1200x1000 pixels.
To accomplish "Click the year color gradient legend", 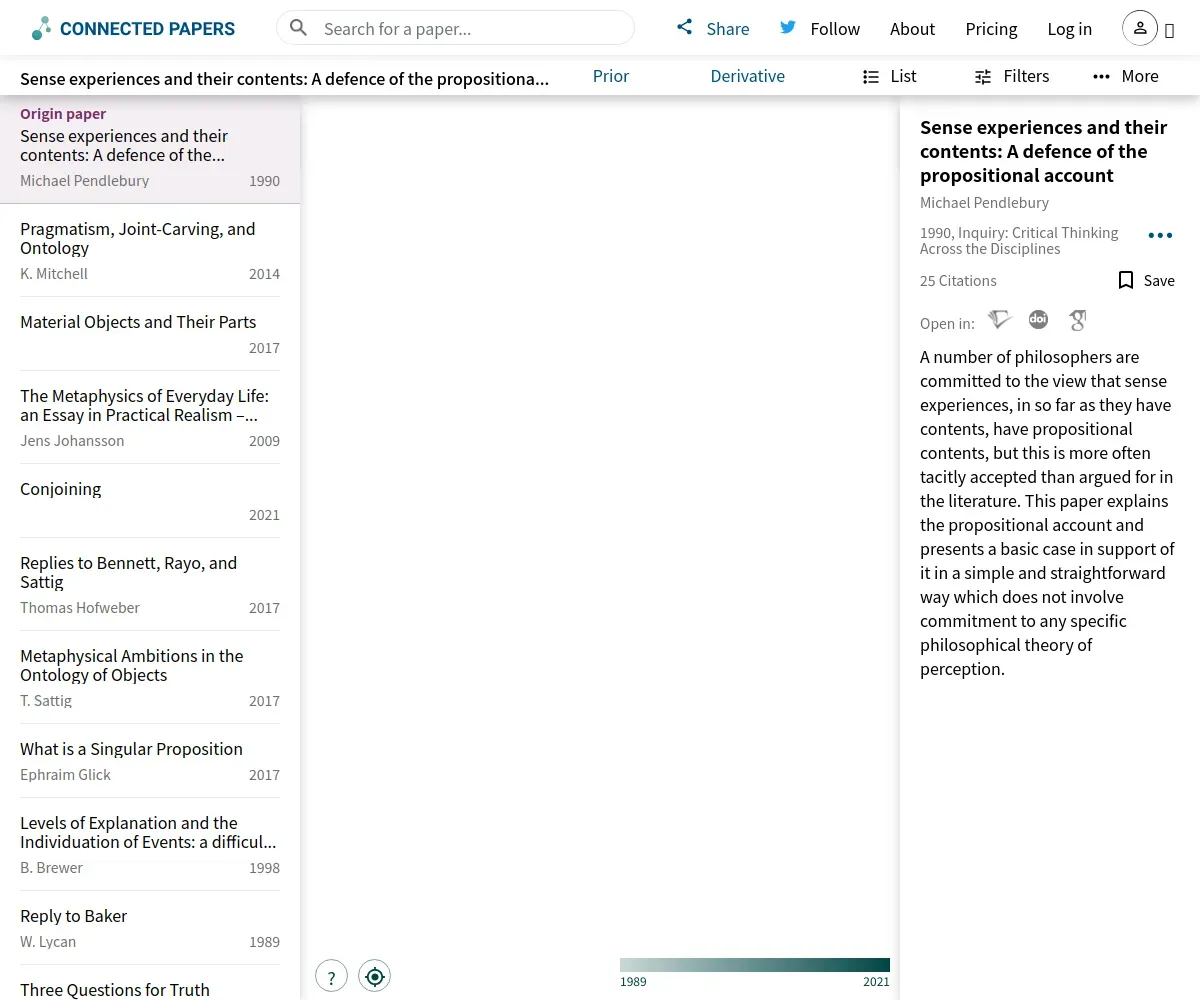I will pyautogui.click(x=755, y=965).
